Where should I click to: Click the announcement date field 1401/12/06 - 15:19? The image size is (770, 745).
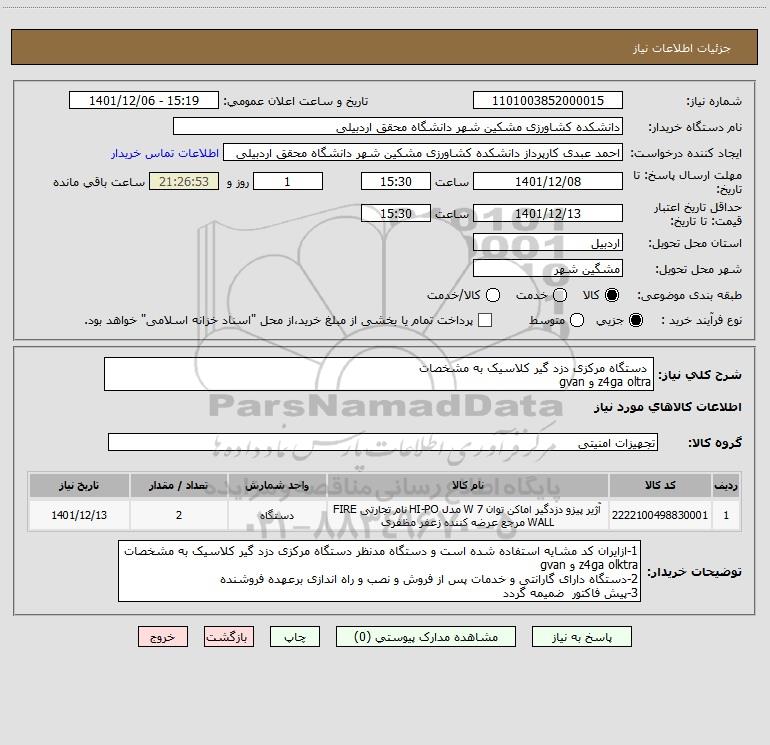[144, 101]
